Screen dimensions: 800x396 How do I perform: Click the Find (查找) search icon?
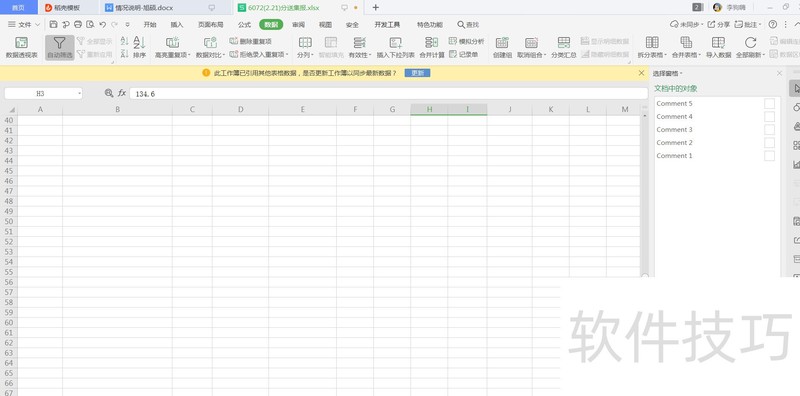pos(461,24)
